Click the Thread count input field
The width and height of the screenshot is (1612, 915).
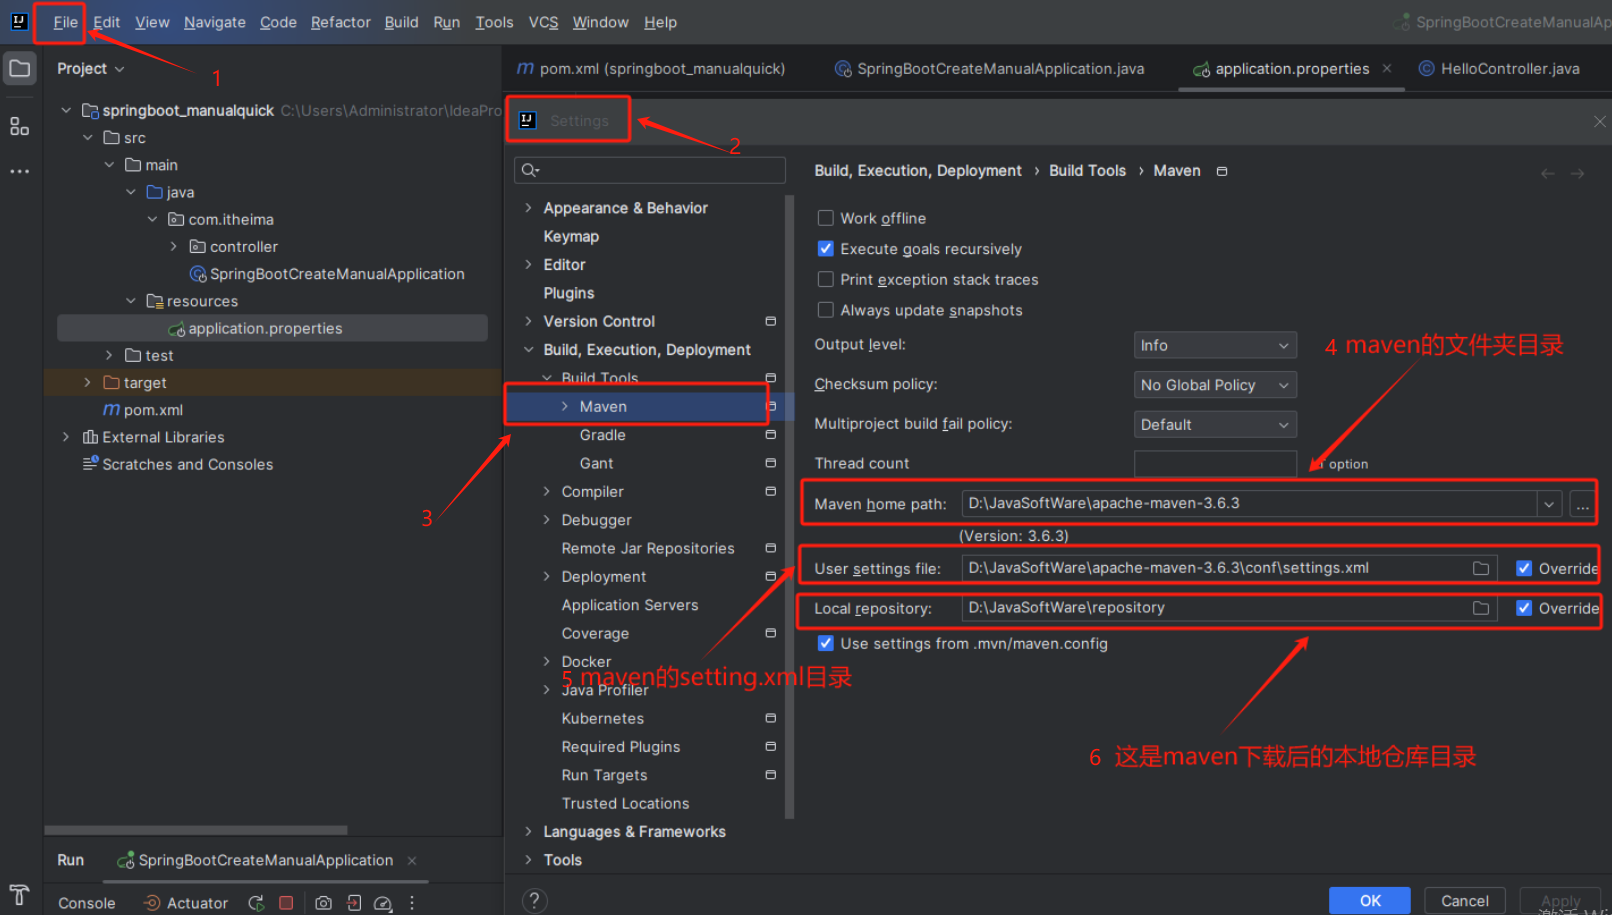(1215, 463)
